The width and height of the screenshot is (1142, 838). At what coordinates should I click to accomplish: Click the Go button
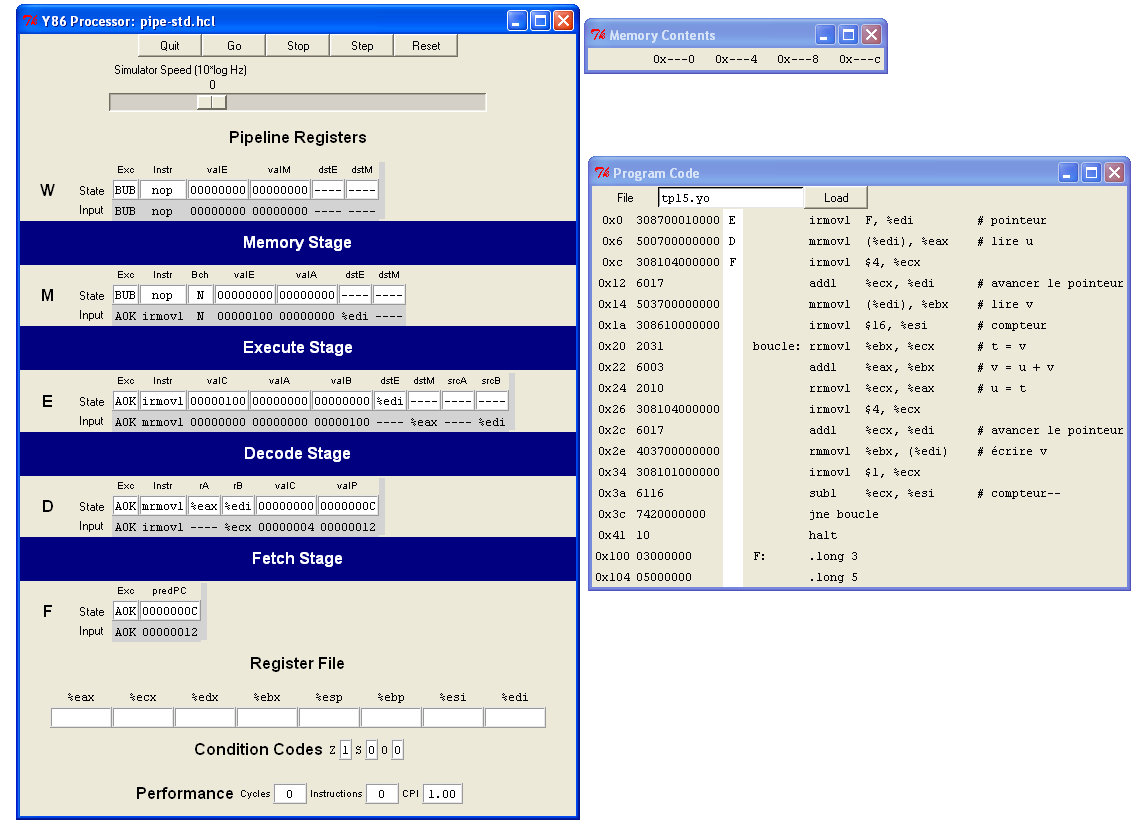pyautogui.click(x=234, y=45)
